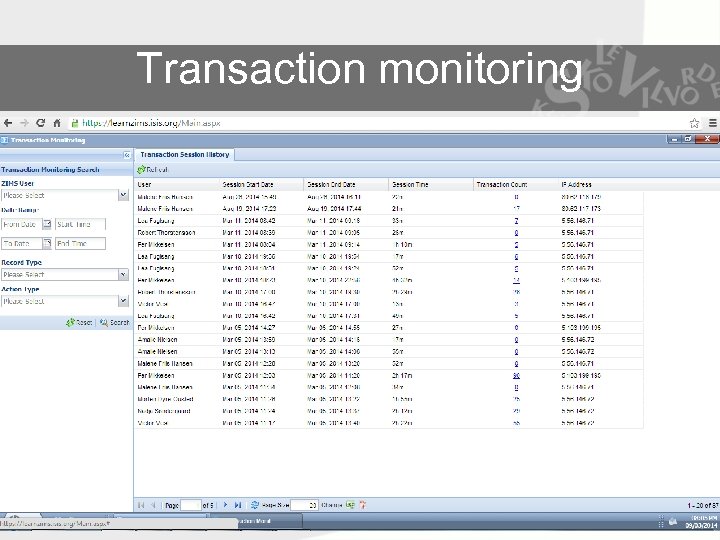This screenshot has height=540, width=720.
Task: Click the browser forward arrow
Action: tap(24, 123)
